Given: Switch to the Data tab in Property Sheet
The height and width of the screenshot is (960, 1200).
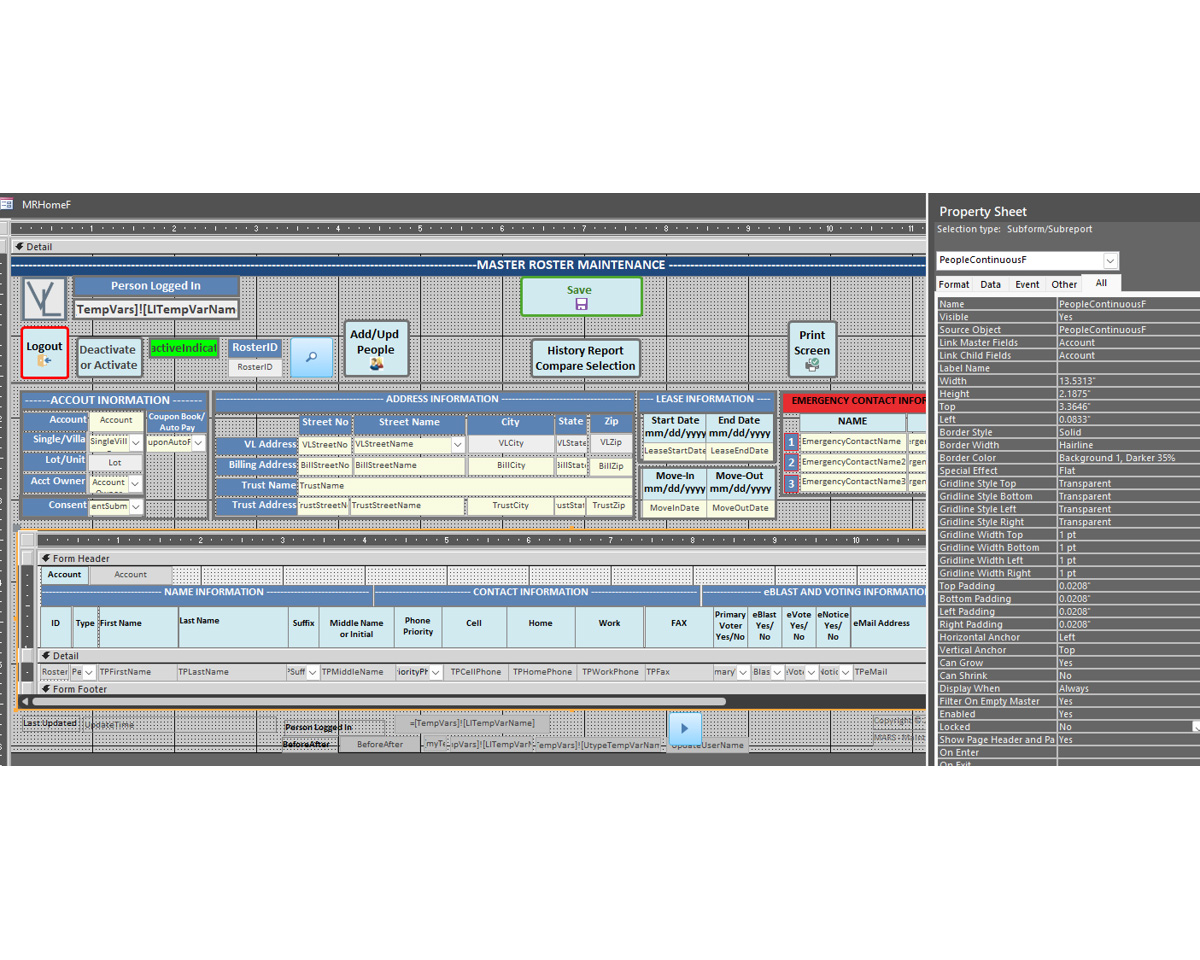Looking at the screenshot, I should (990, 284).
